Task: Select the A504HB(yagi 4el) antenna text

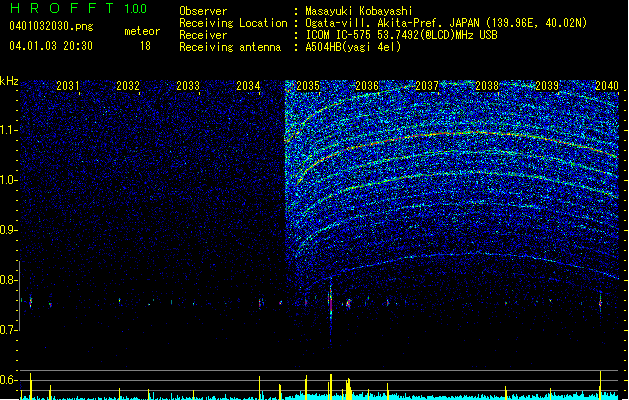Action: coord(353,47)
